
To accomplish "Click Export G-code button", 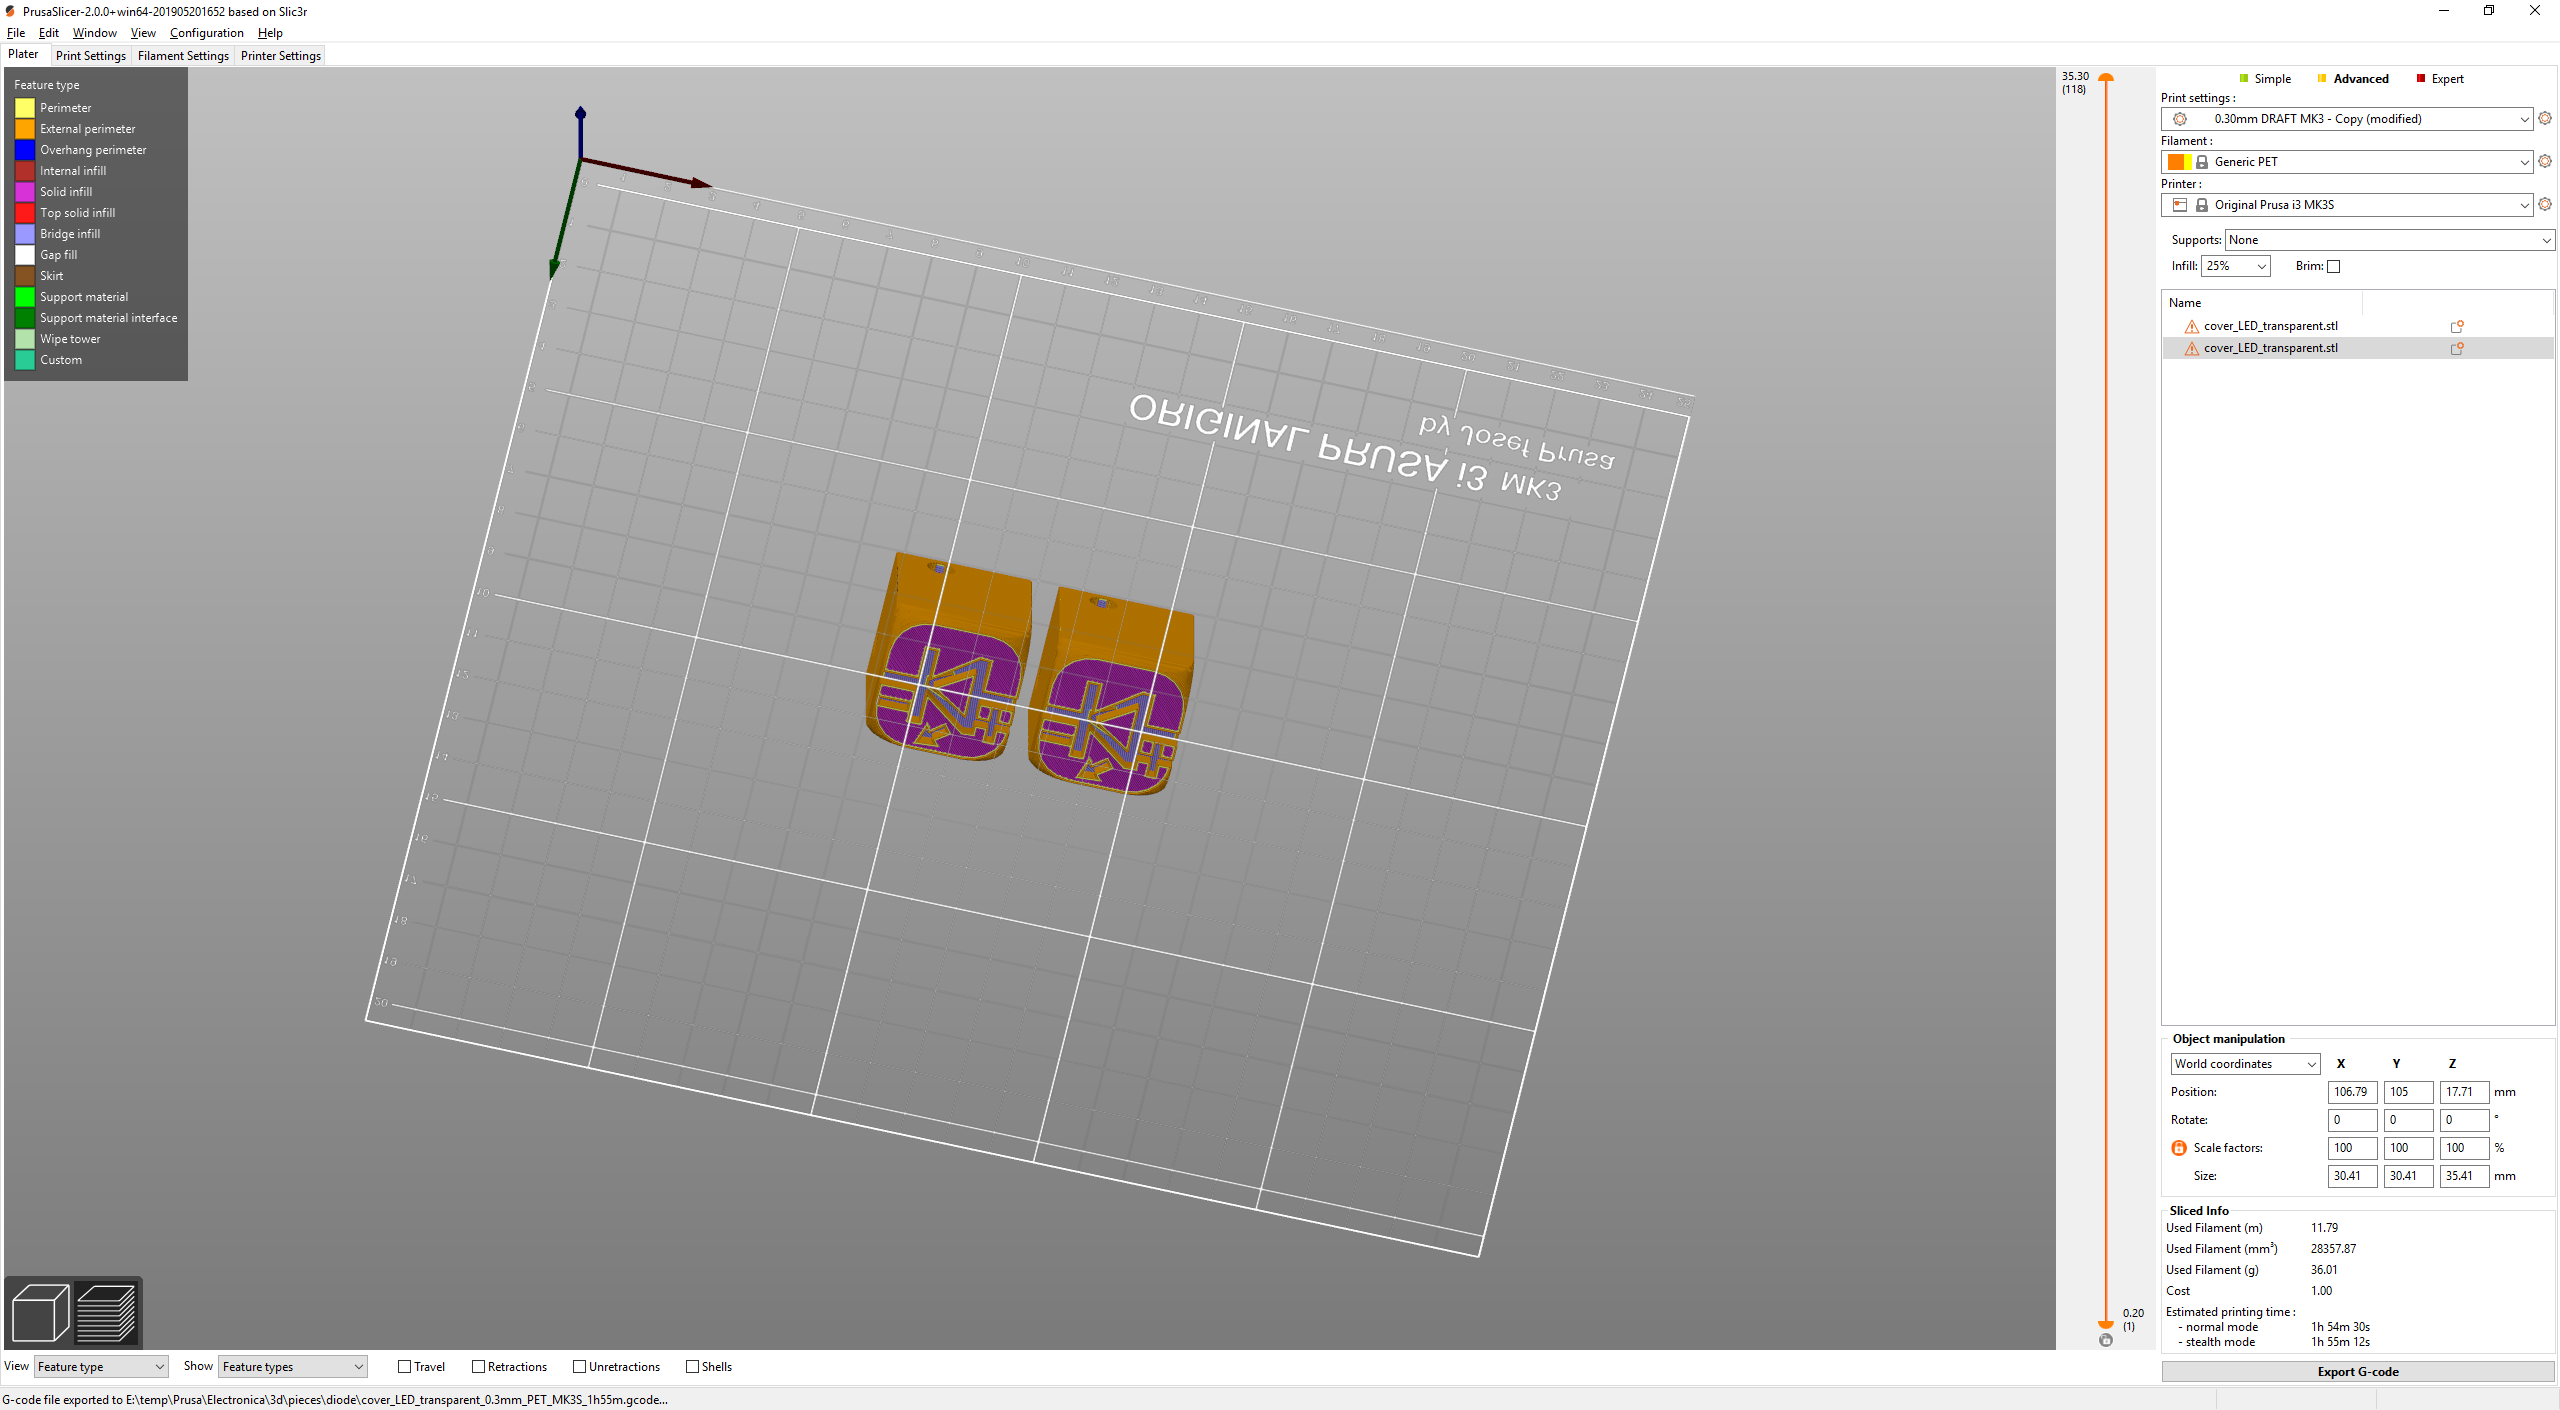I will 2358,1372.
